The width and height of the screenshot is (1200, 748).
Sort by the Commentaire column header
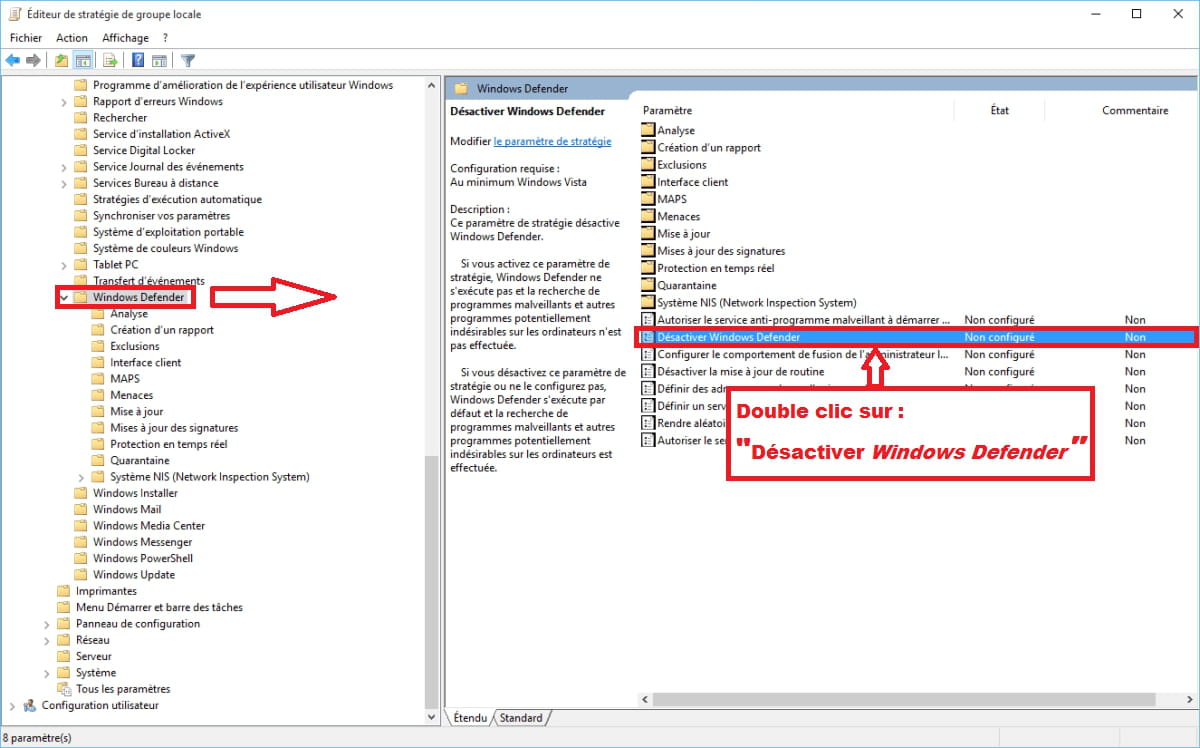point(1135,110)
